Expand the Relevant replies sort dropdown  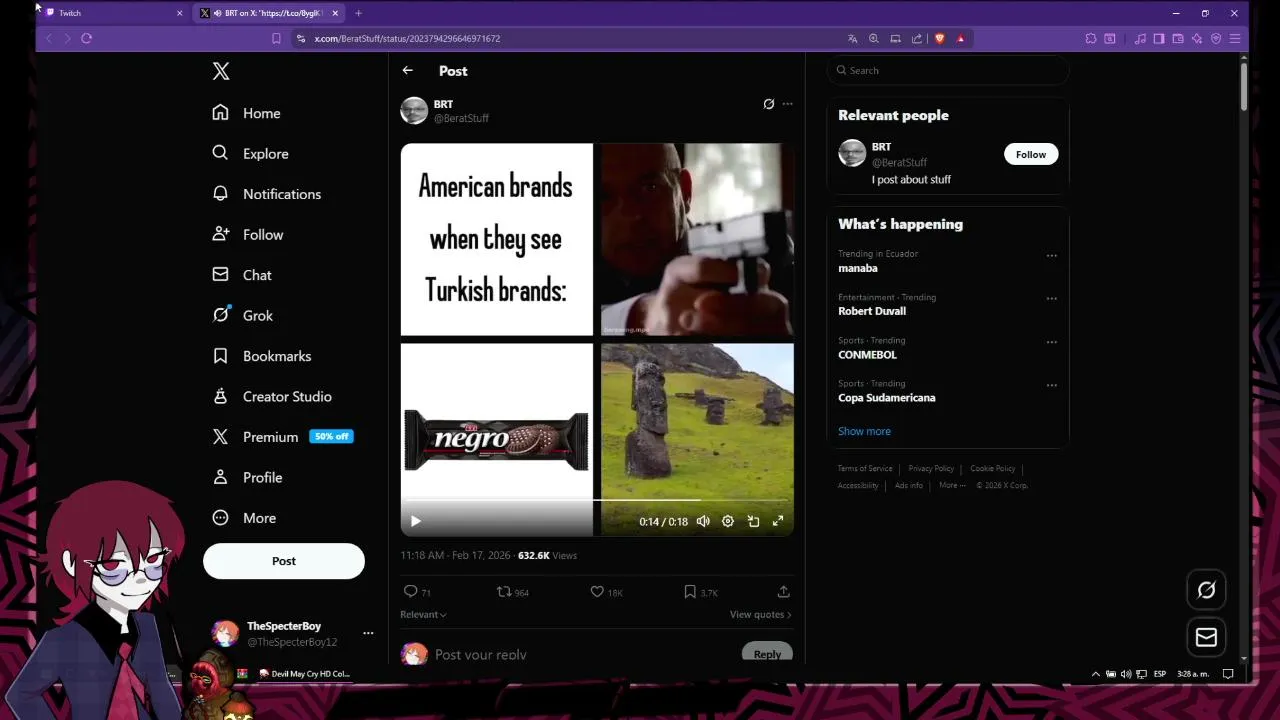[x=423, y=614]
